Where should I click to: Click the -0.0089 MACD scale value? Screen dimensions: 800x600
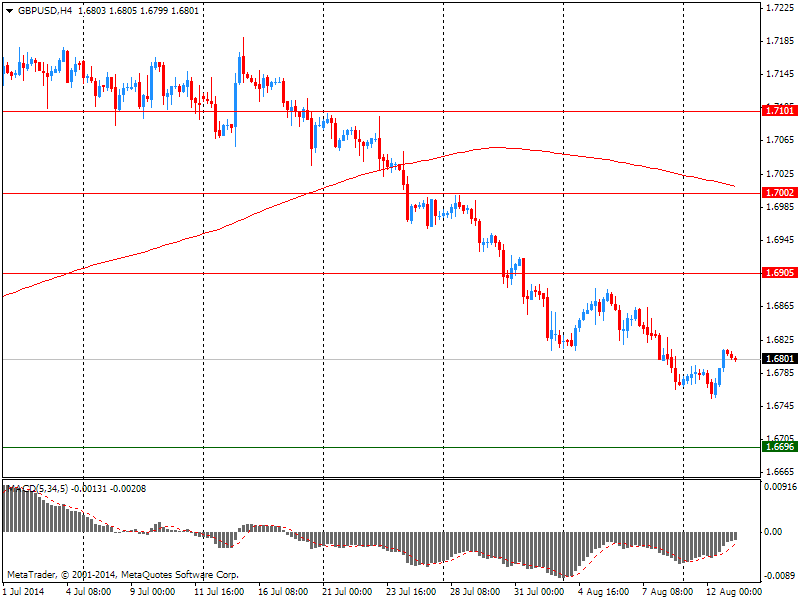[779, 576]
